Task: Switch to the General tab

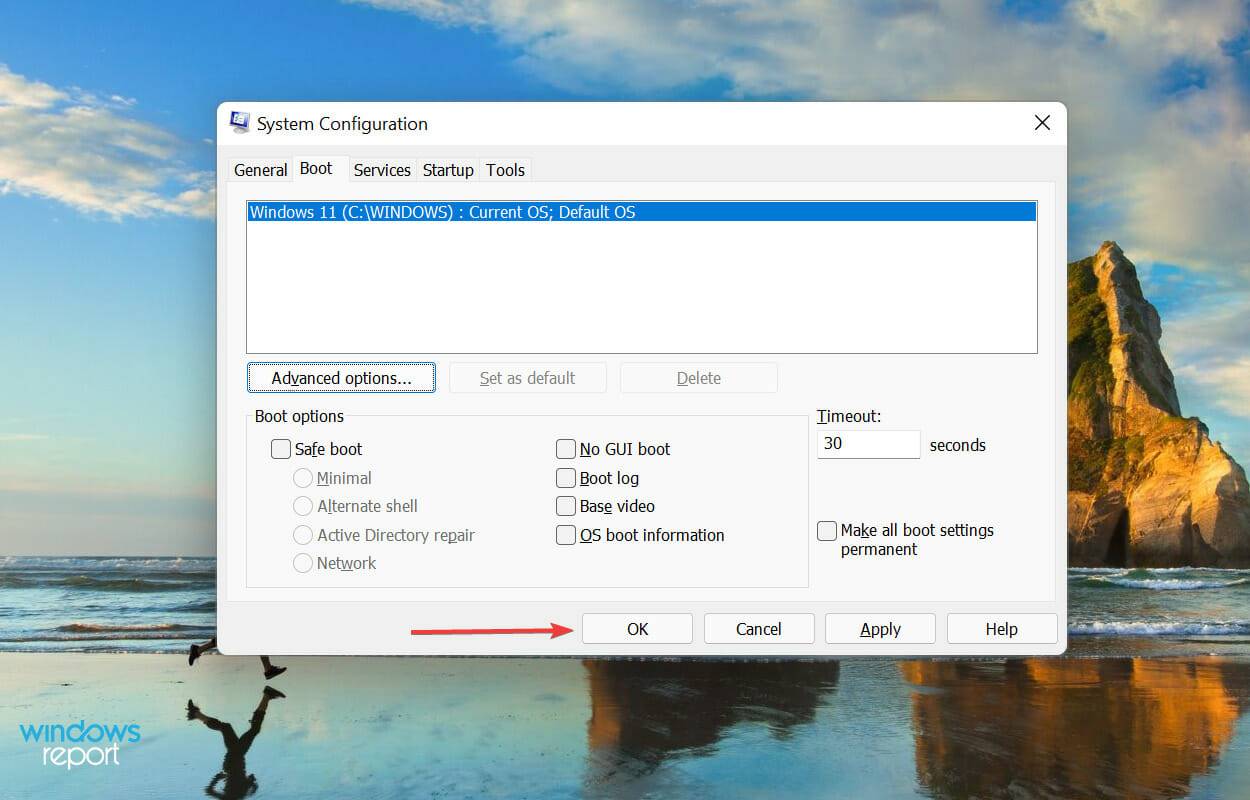Action: point(260,170)
